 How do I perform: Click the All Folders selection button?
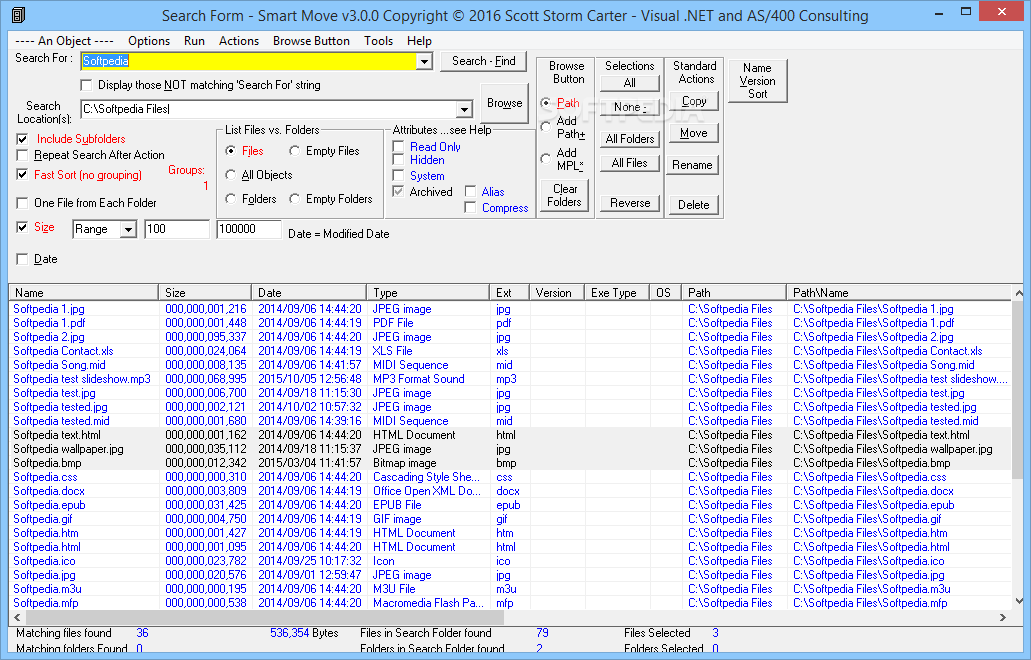pos(629,139)
